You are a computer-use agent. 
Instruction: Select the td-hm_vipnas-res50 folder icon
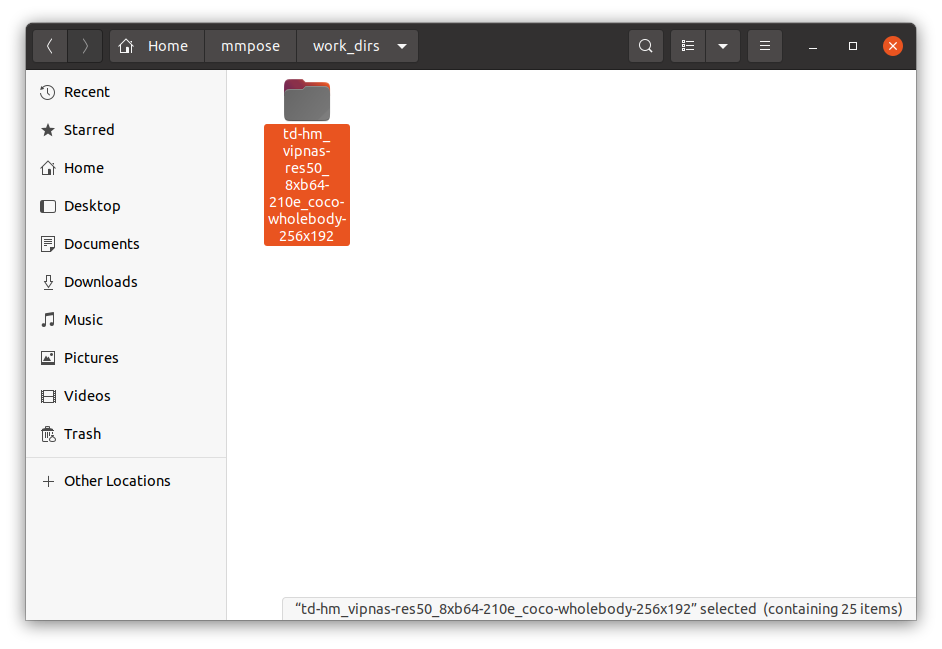[x=307, y=100]
